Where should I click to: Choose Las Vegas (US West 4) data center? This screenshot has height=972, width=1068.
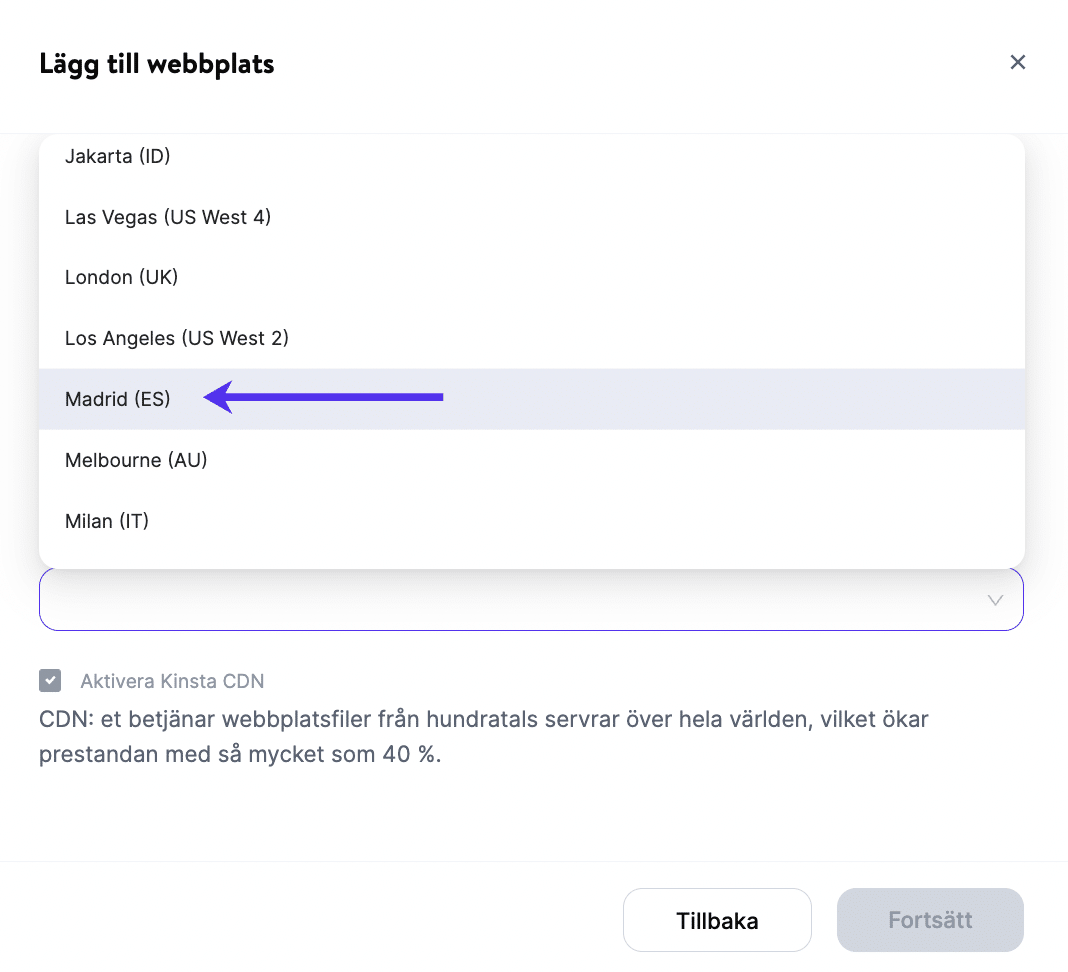[168, 217]
